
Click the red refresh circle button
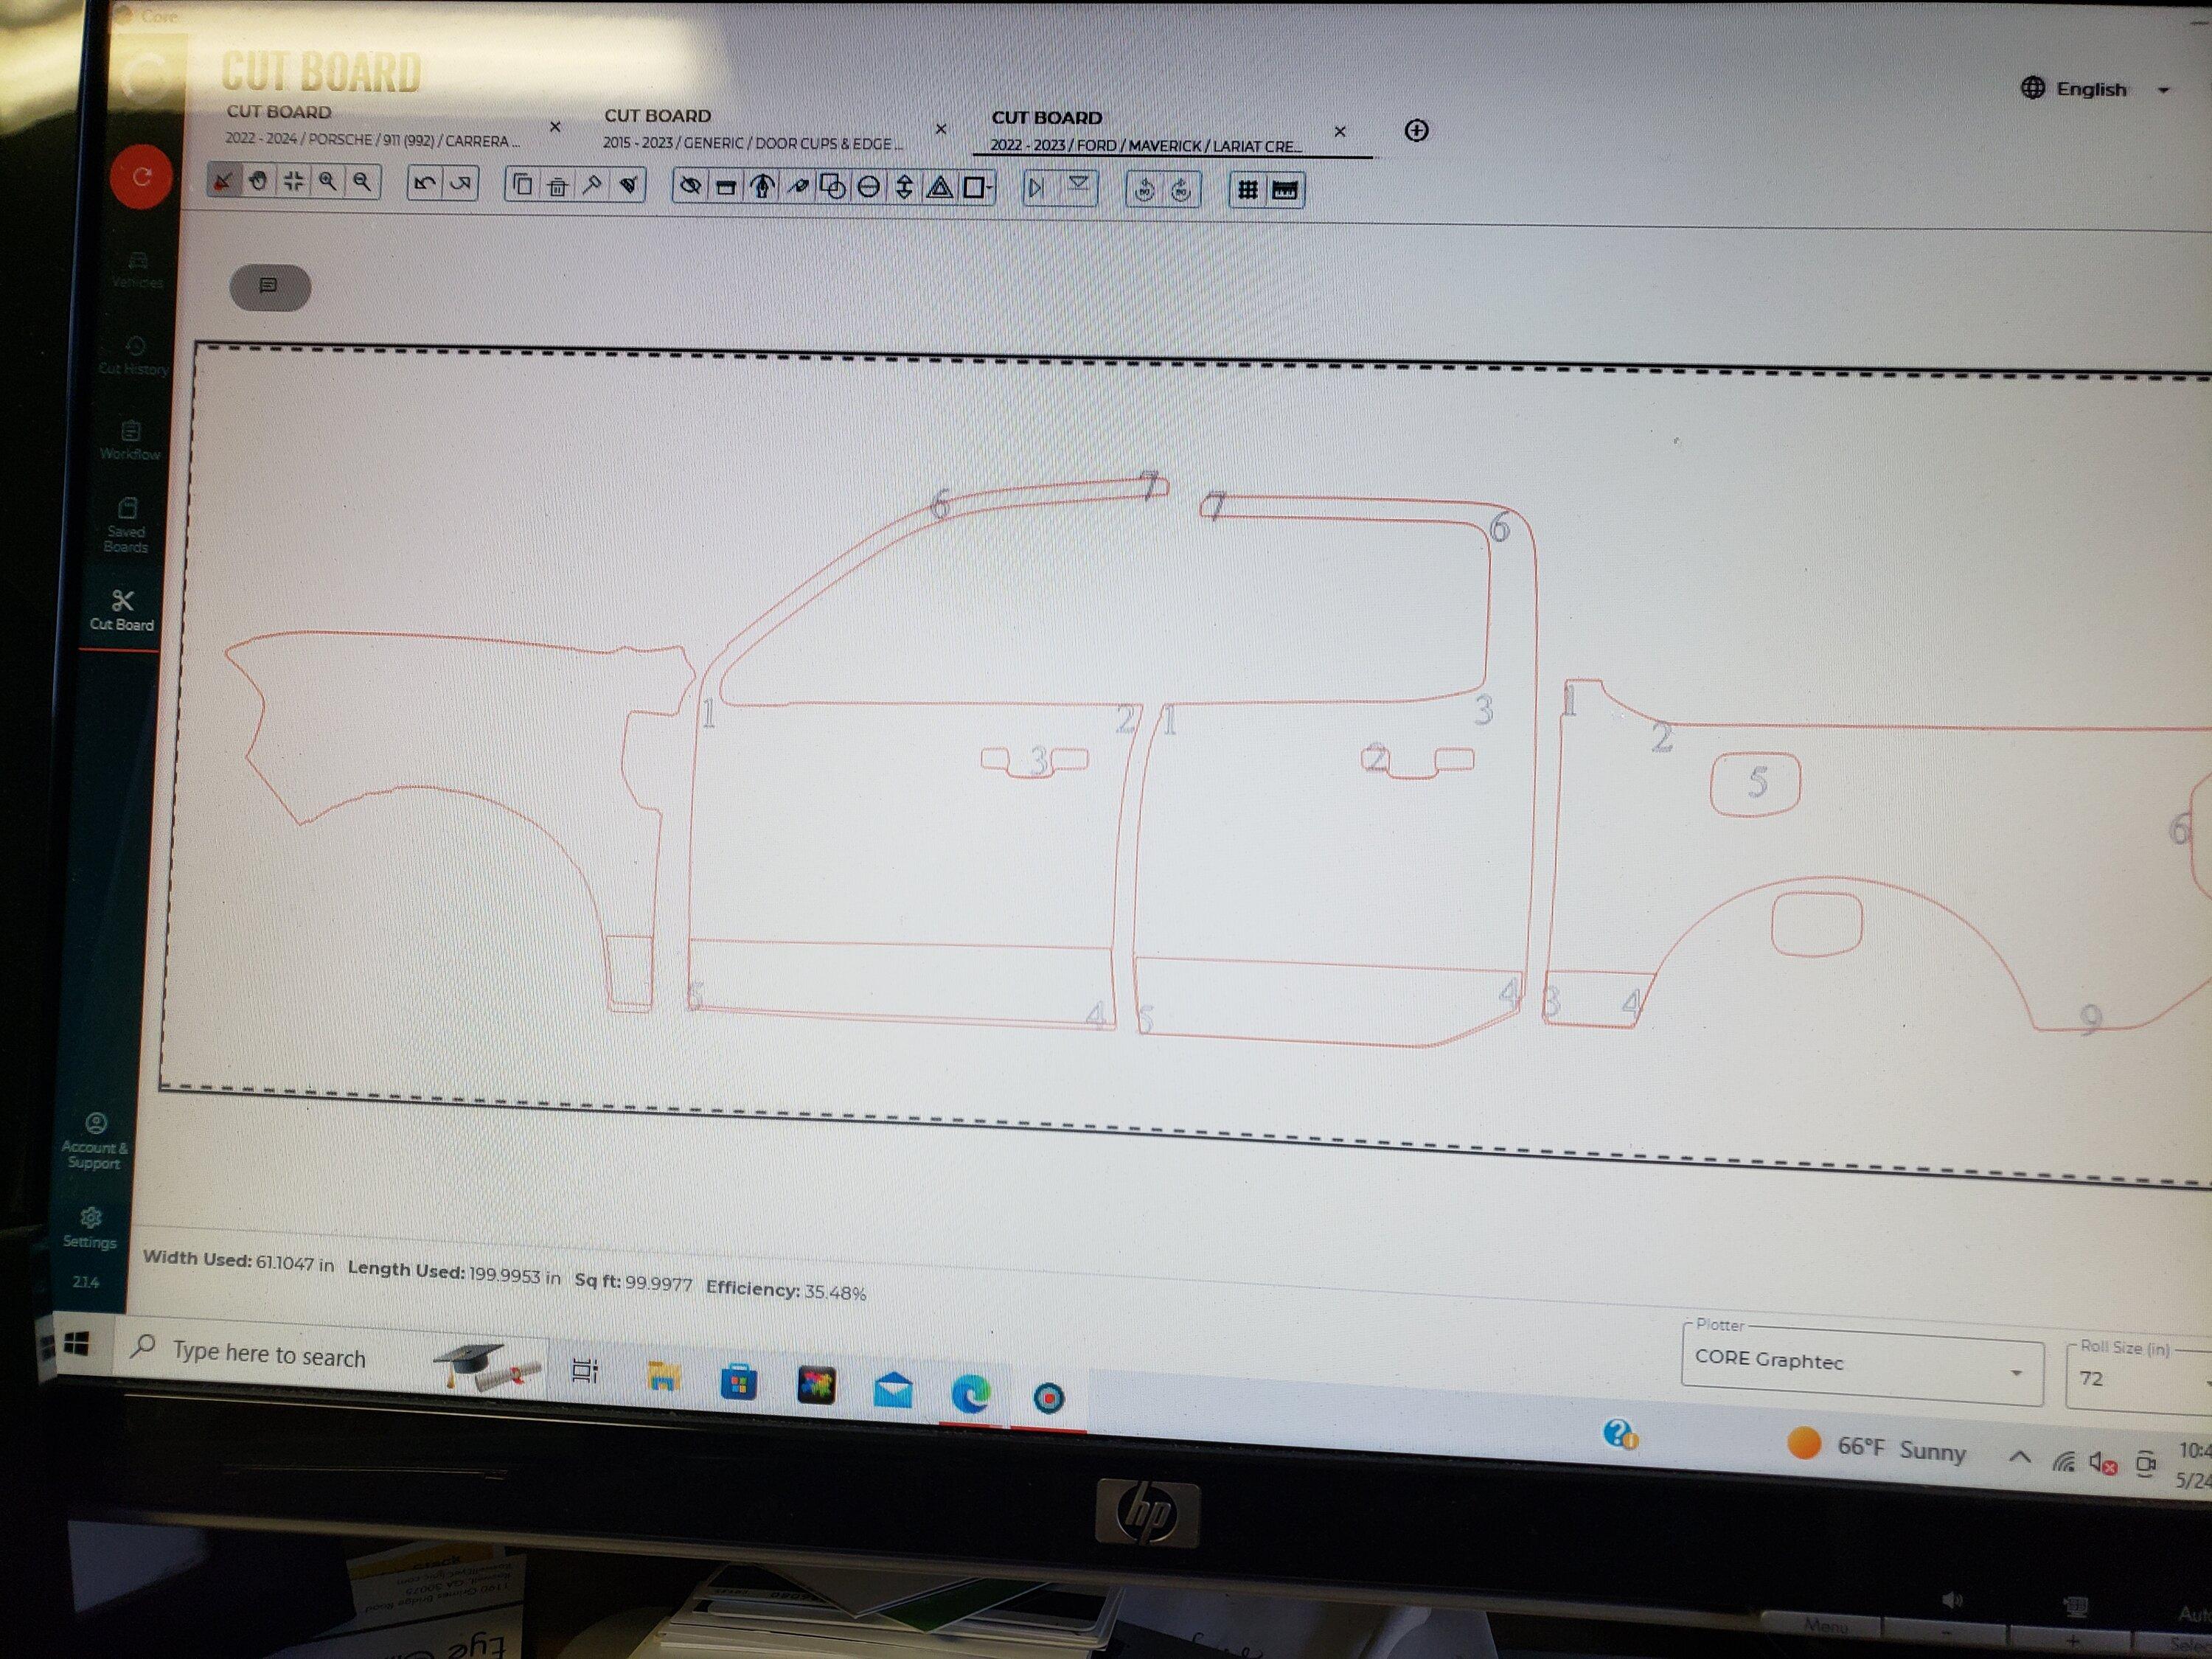pos(141,177)
